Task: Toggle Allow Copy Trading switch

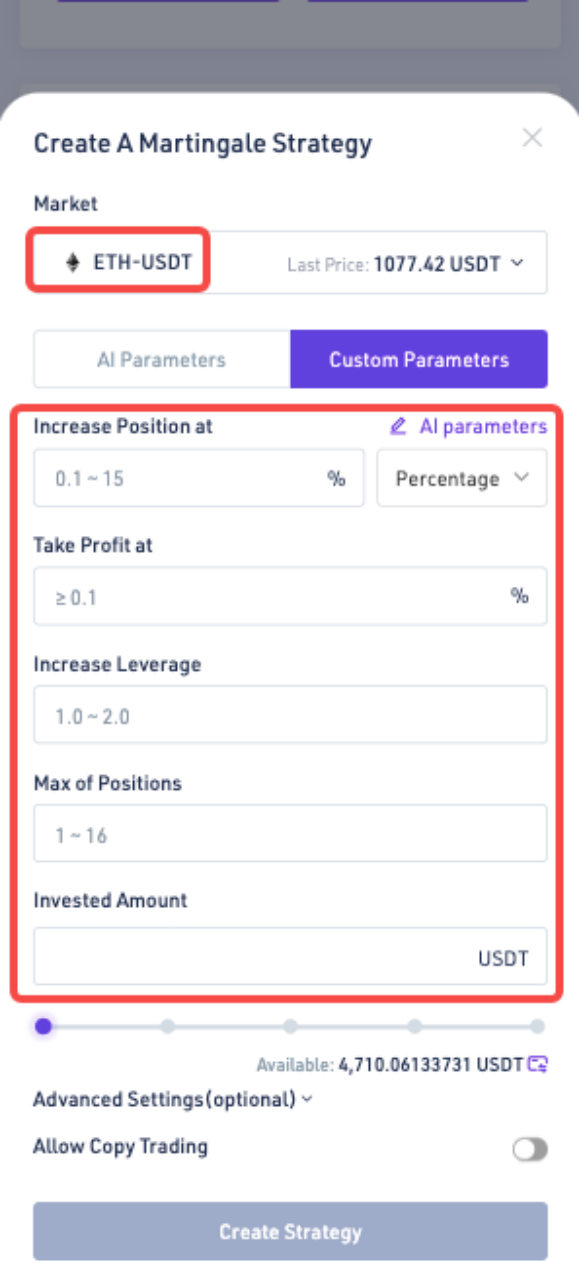Action: pyautogui.click(x=530, y=1149)
